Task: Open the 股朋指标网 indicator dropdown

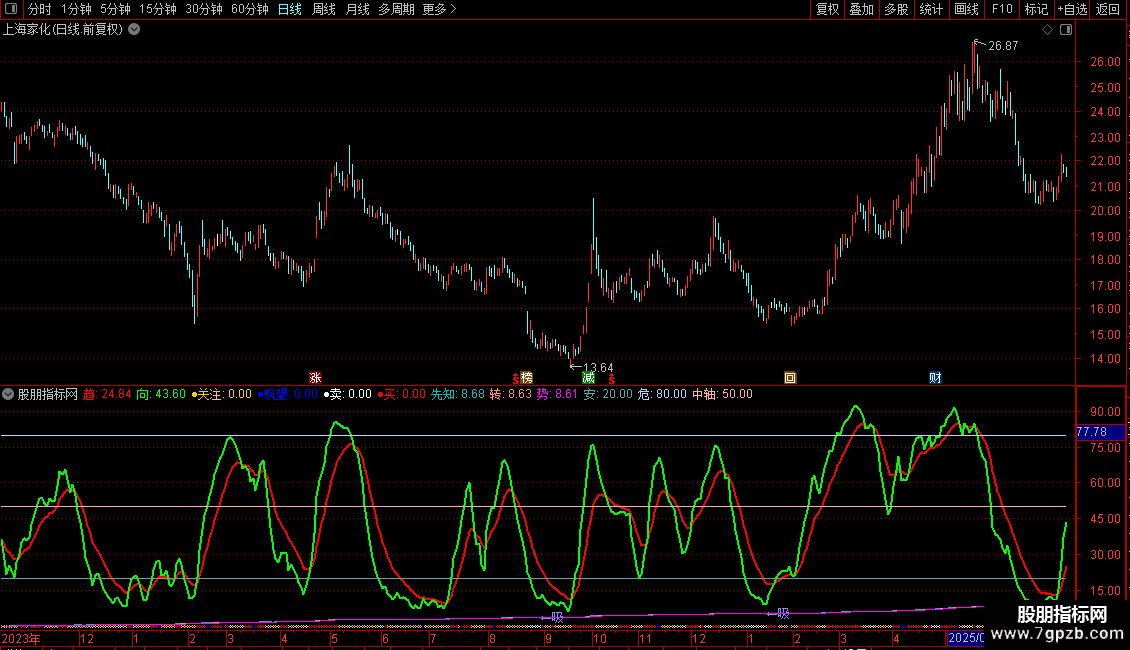Action: click(x=8, y=394)
